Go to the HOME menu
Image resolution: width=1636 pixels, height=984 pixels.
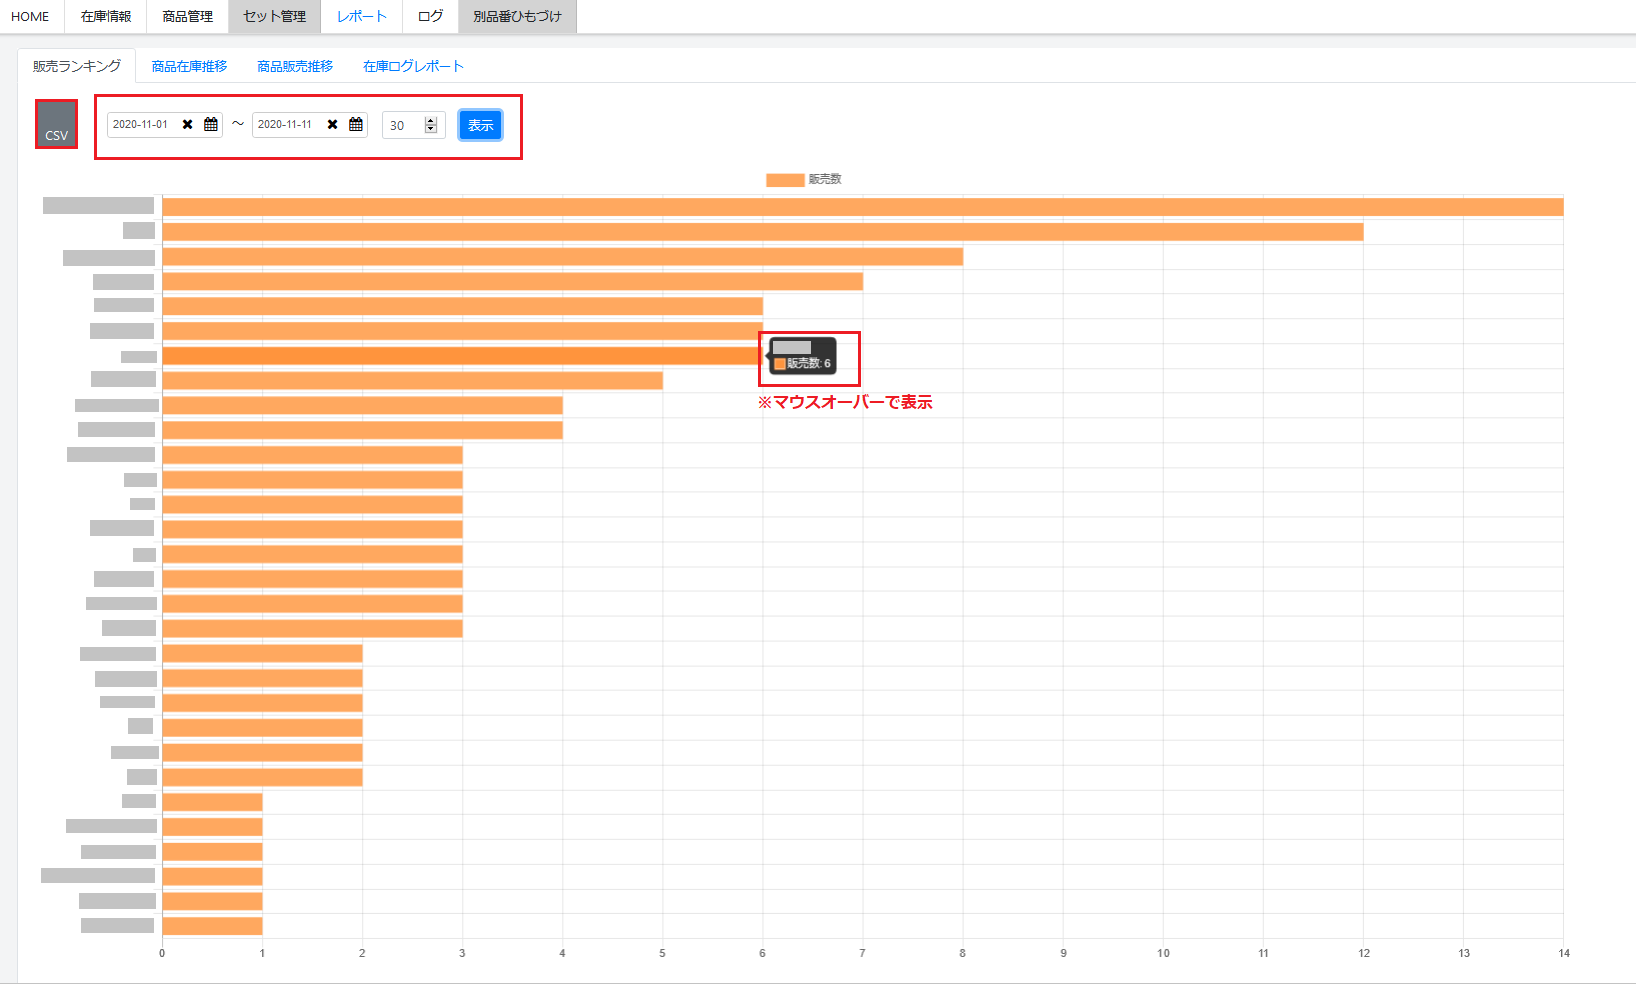coord(30,17)
